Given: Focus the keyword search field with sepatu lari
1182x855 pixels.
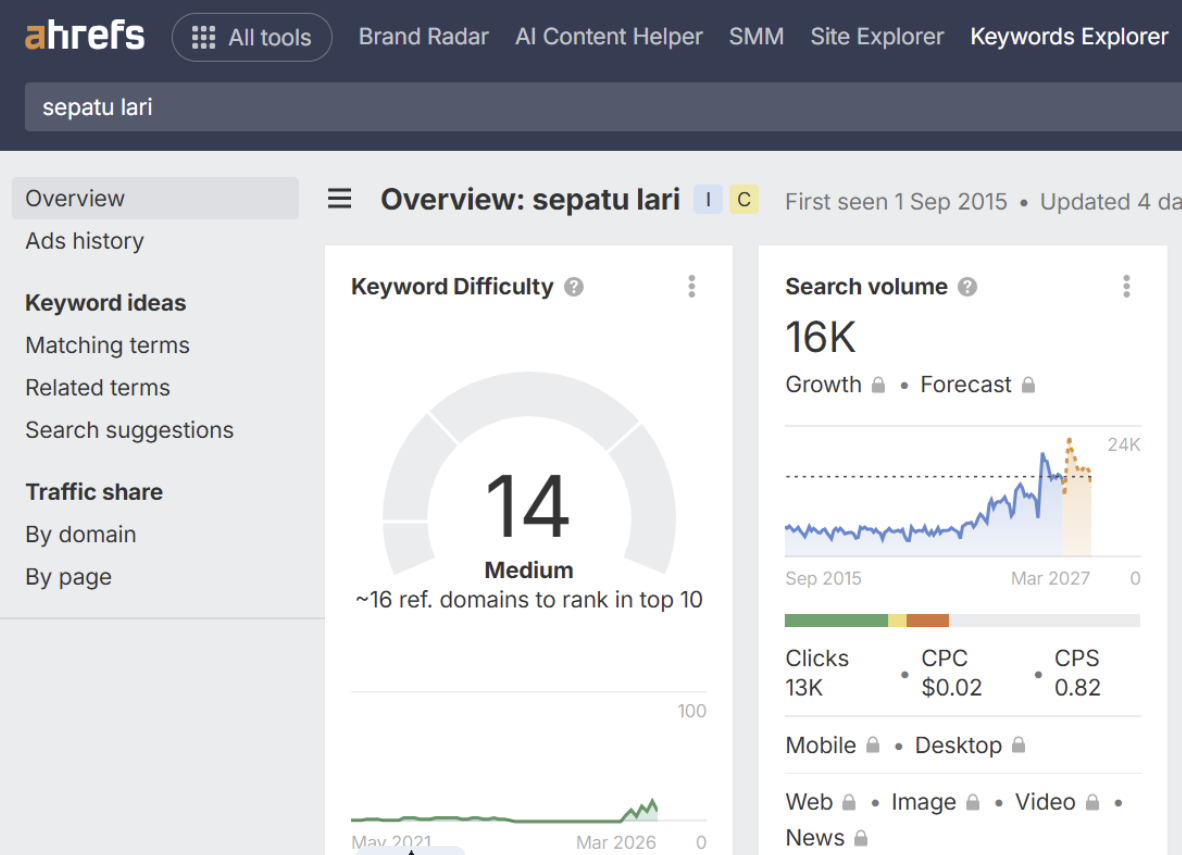Looking at the screenshot, I should point(603,107).
